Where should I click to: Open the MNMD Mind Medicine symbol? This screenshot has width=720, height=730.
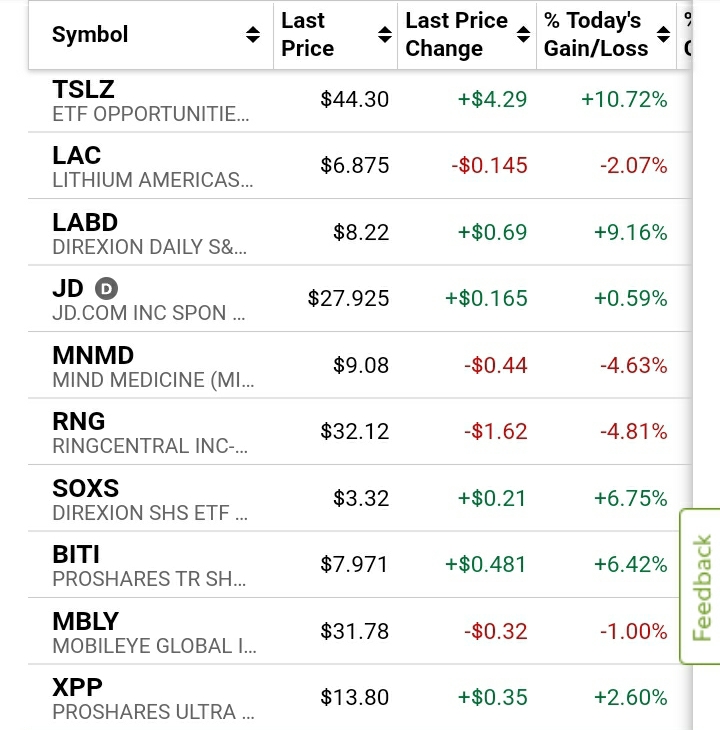coord(93,355)
